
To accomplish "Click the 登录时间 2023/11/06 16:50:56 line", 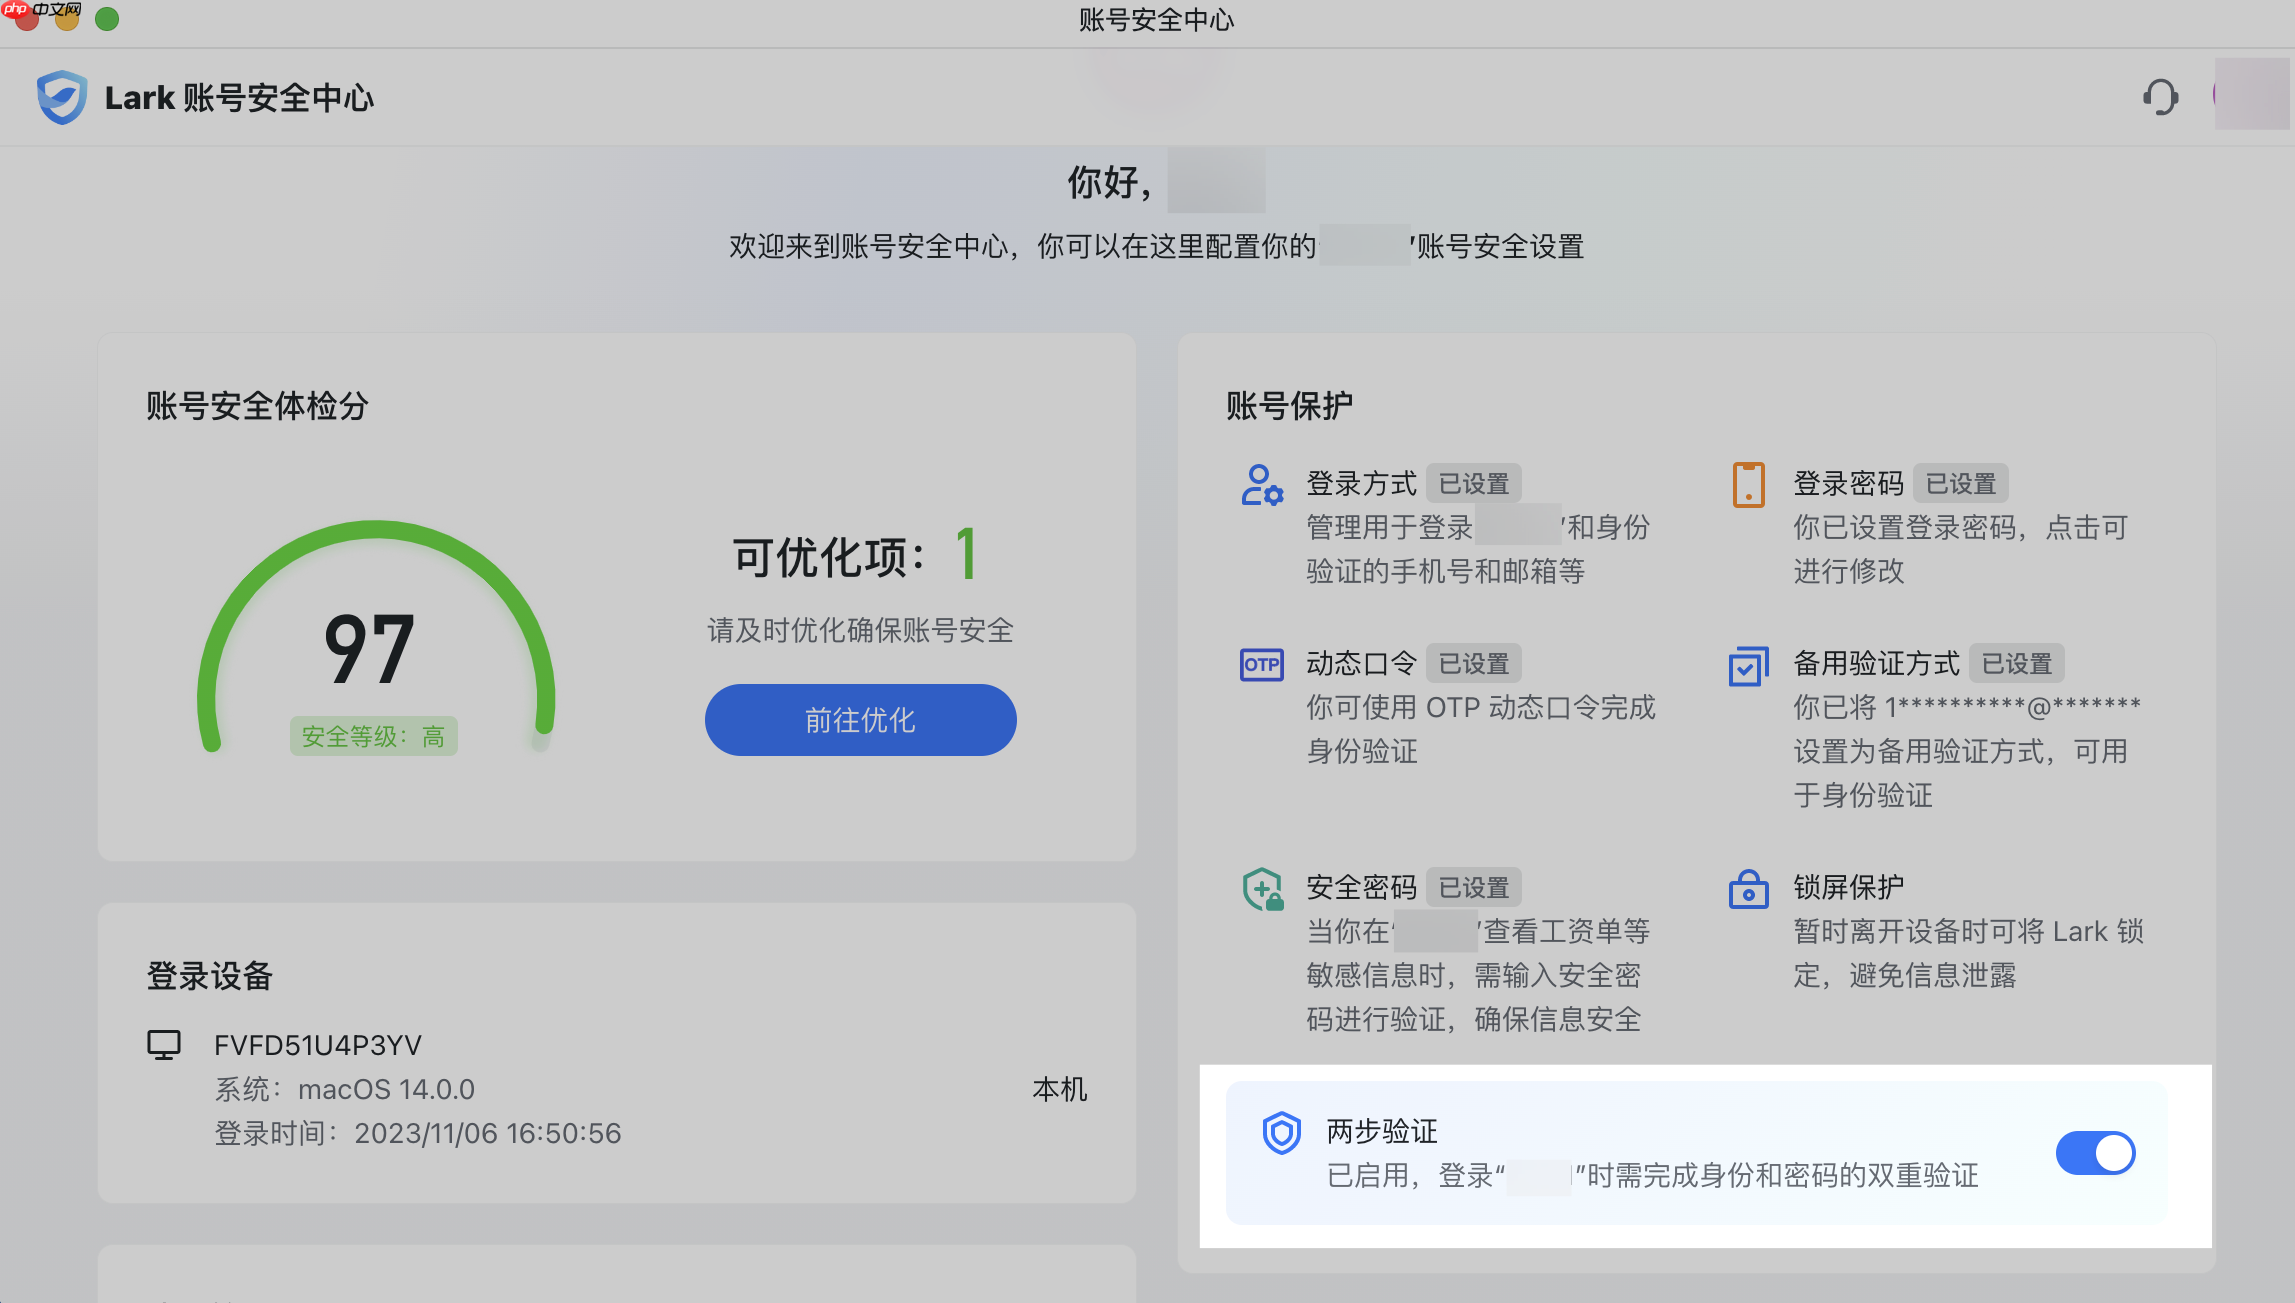I will [418, 1133].
